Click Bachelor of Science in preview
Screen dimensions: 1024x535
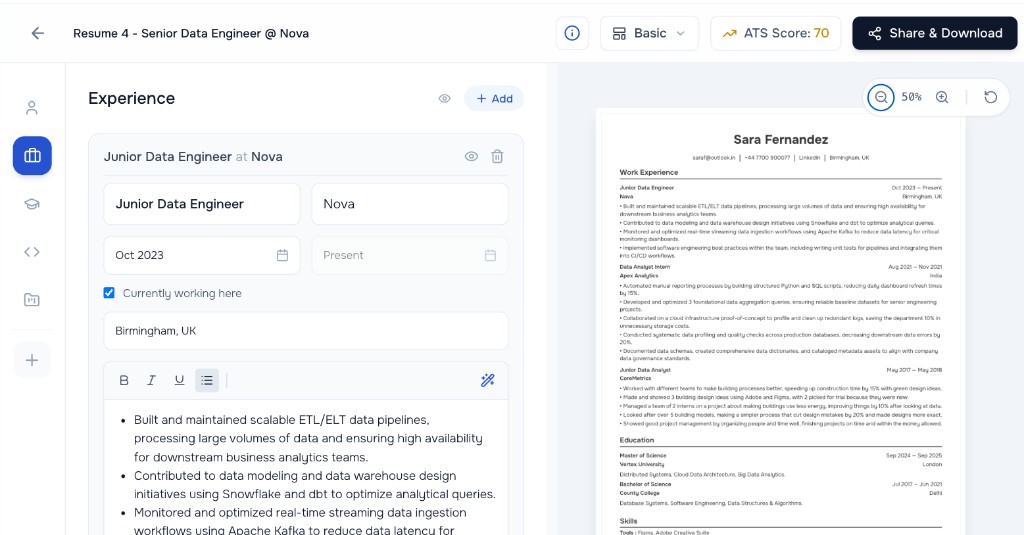click(x=645, y=484)
